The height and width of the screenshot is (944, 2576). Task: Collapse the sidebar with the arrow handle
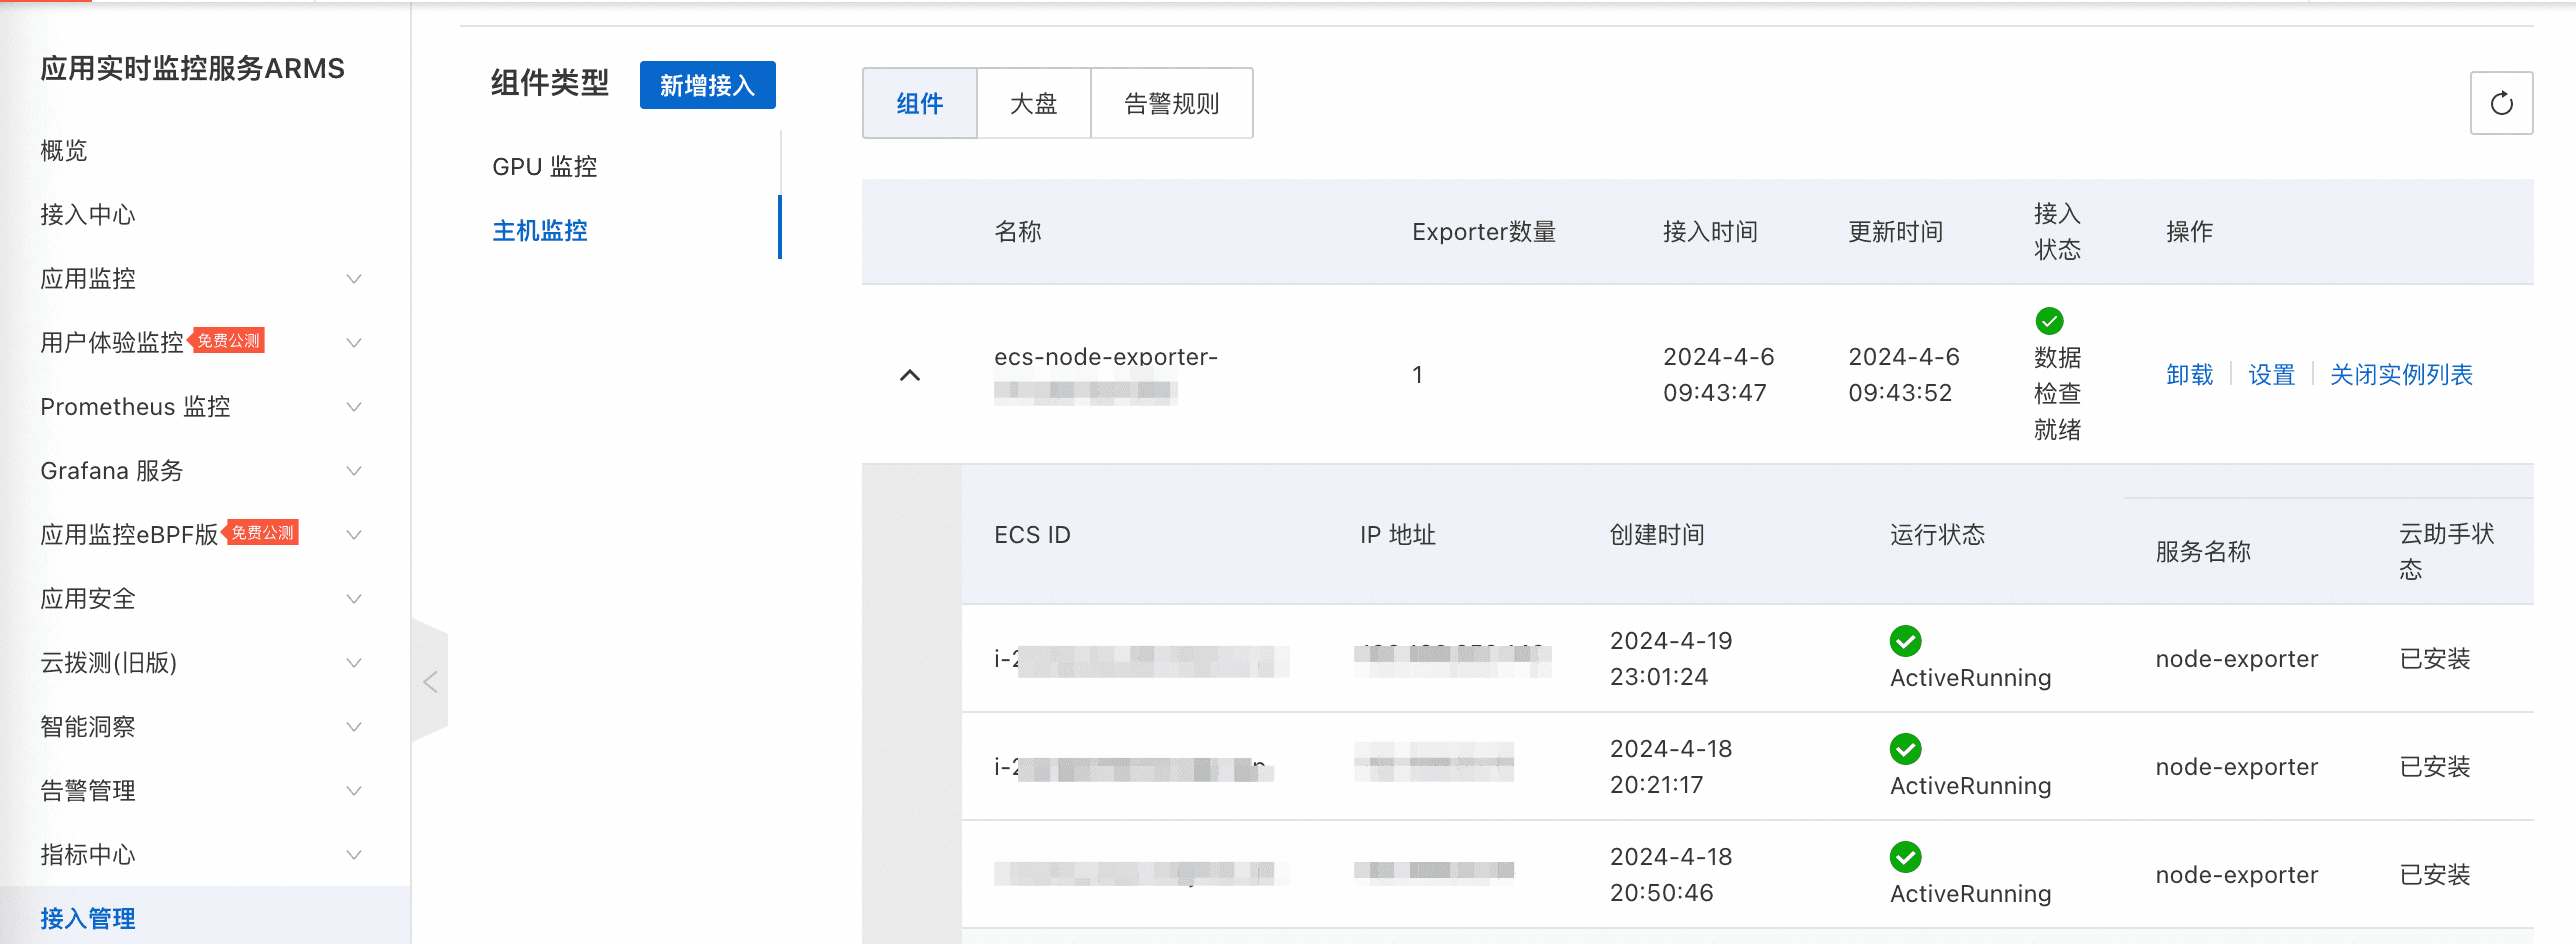pos(430,682)
